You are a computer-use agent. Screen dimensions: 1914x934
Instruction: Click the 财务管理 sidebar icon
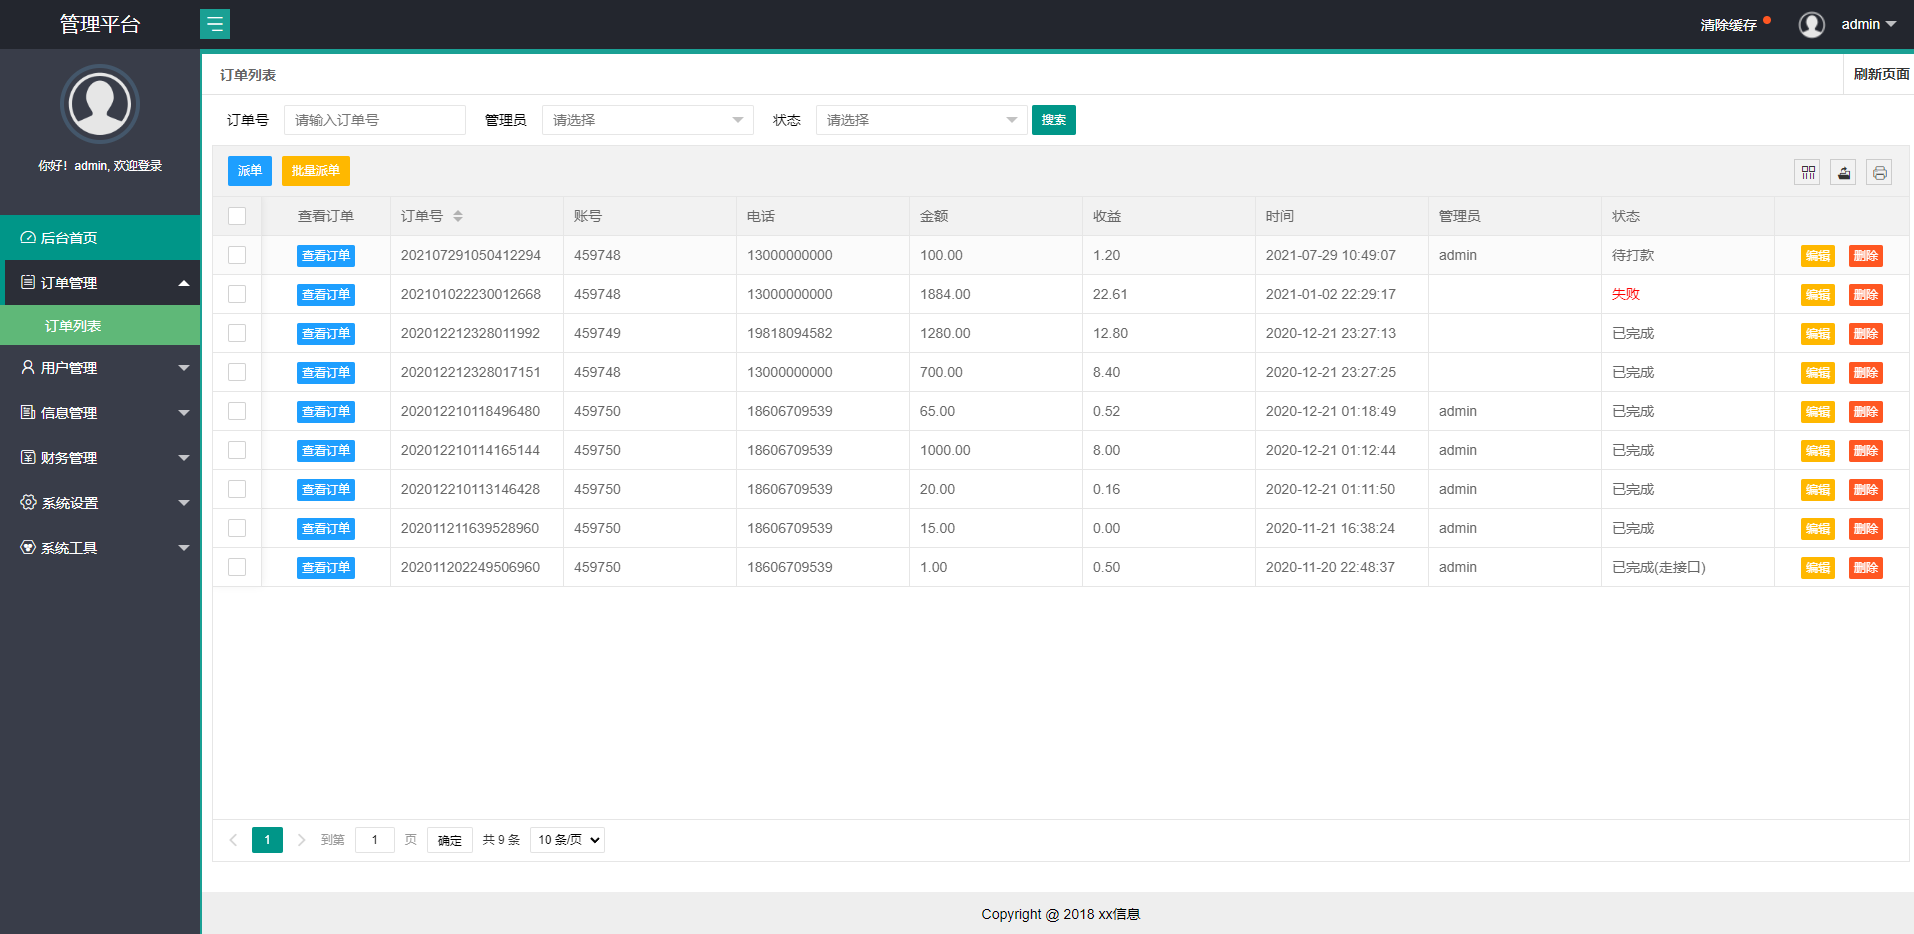coord(27,457)
